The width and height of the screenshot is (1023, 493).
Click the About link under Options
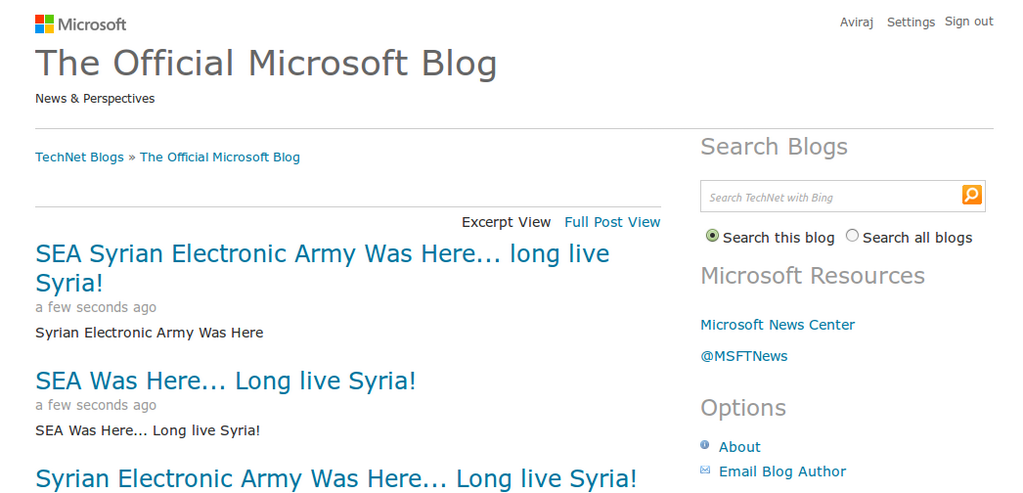[739, 447]
